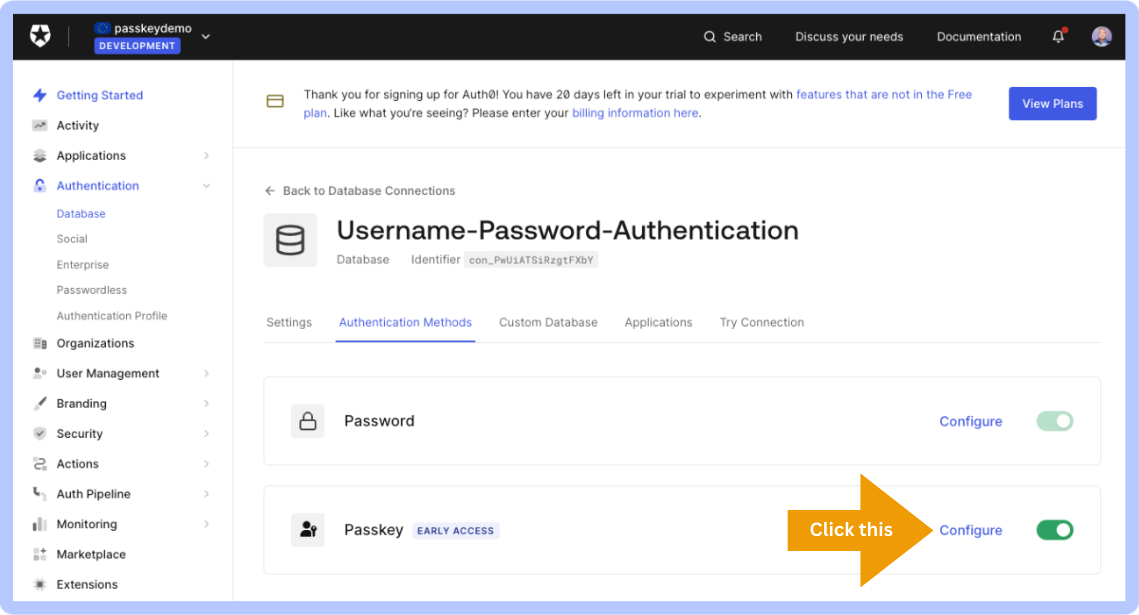Click the back arrow icon above connection title
Screen dimensions: 1139x615
270,191
